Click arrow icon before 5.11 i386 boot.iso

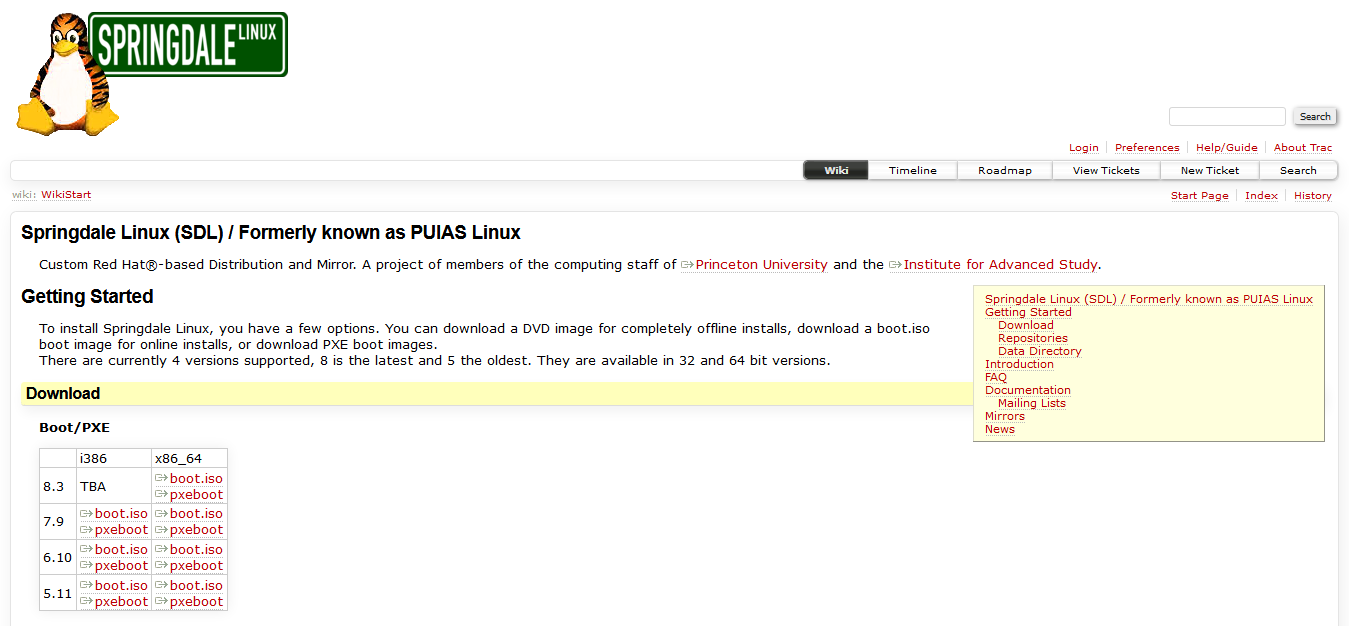(88, 585)
